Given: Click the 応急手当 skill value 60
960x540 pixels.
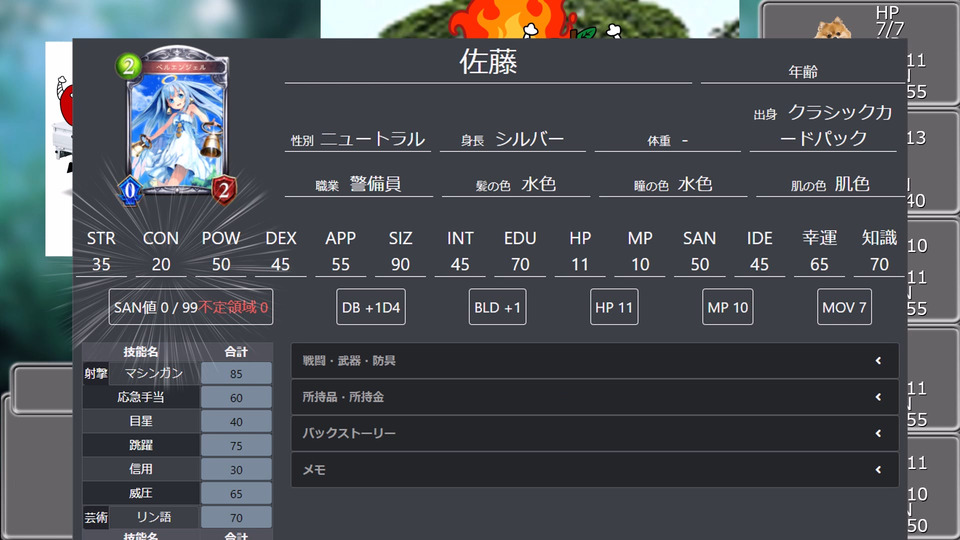Looking at the screenshot, I should point(236,398).
